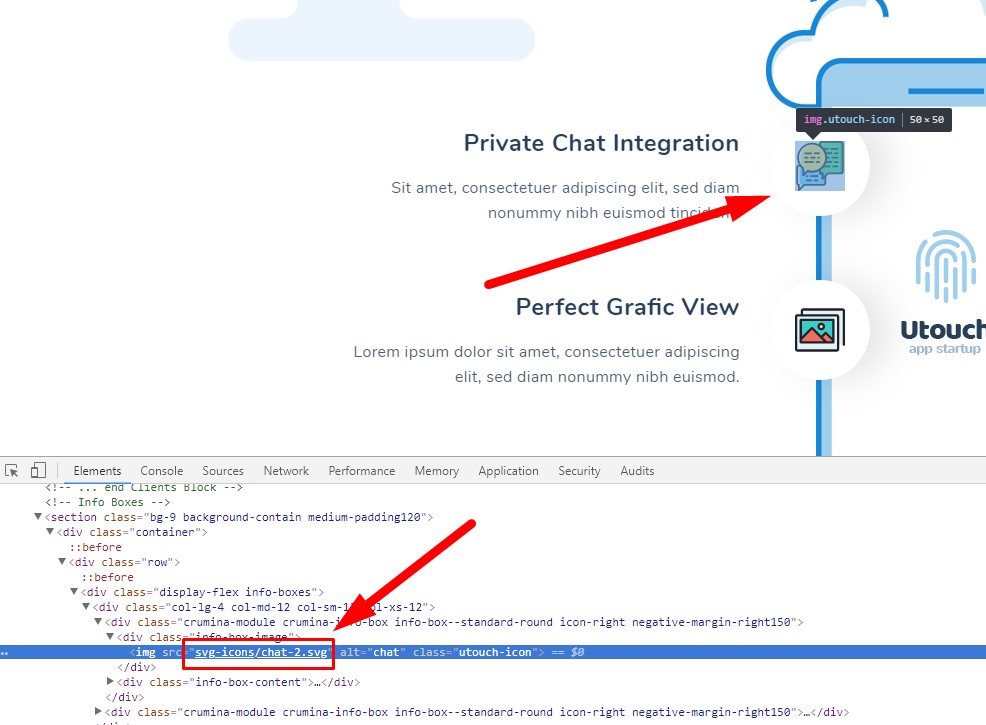The image size is (986, 725).
Task: Click the selected row's ellipsis actions marker
Action: coord(4,653)
